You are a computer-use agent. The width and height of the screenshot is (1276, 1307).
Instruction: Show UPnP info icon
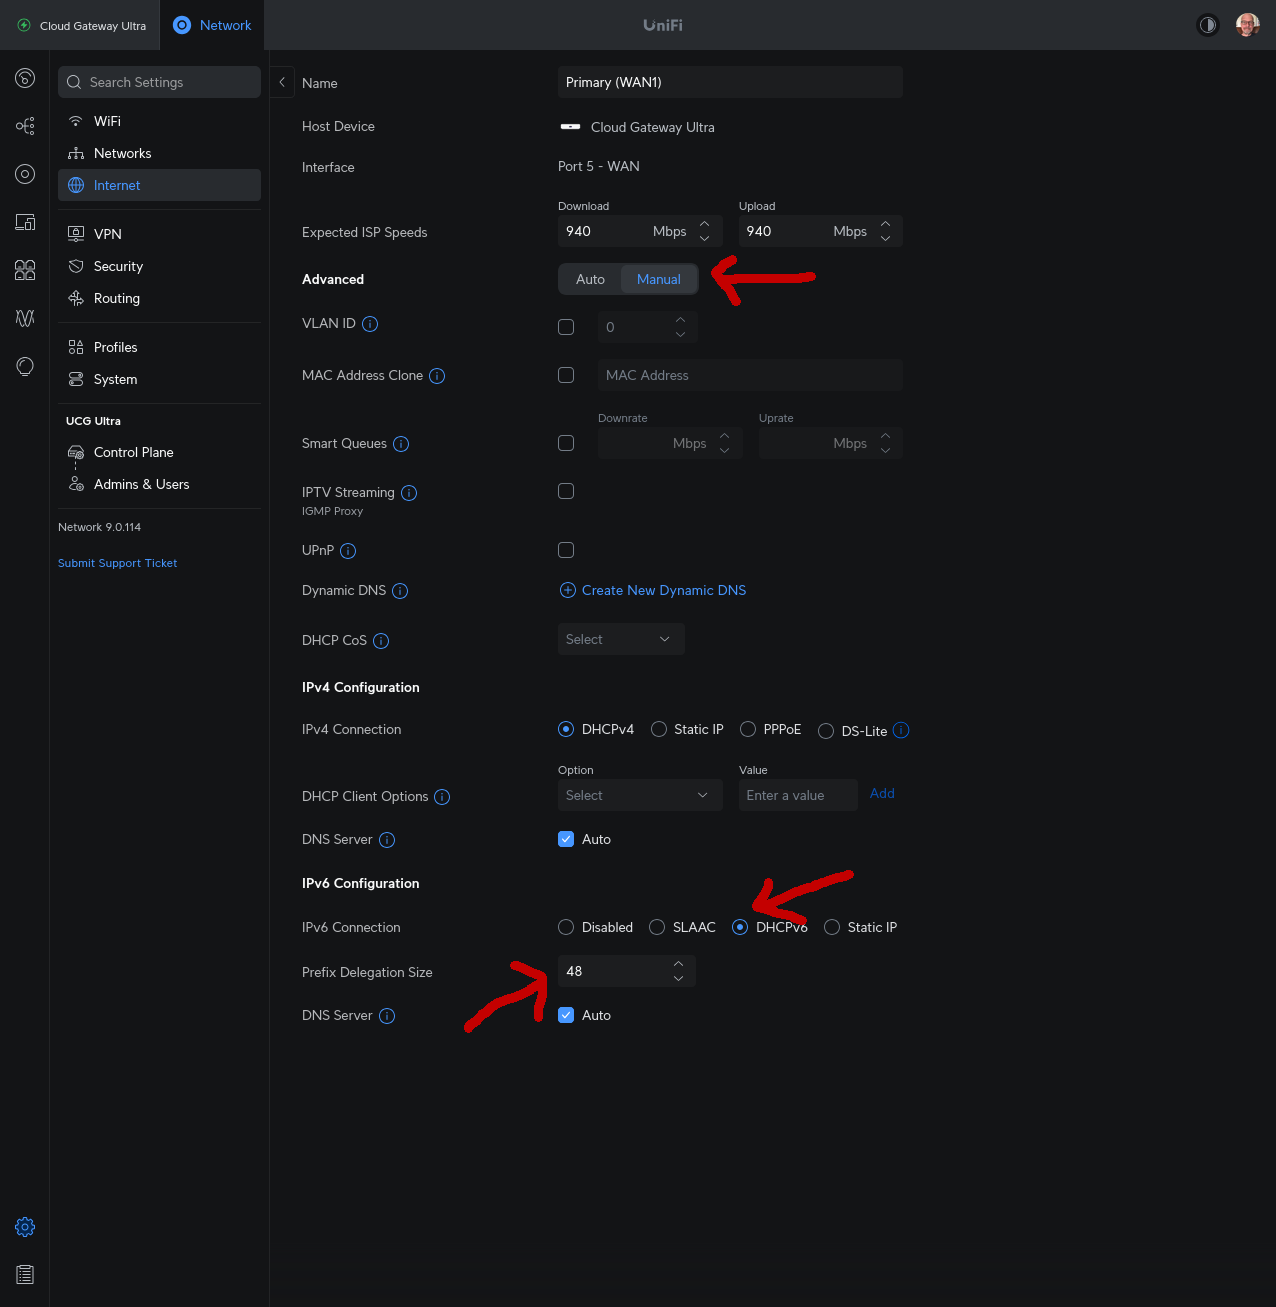[x=348, y=551]
